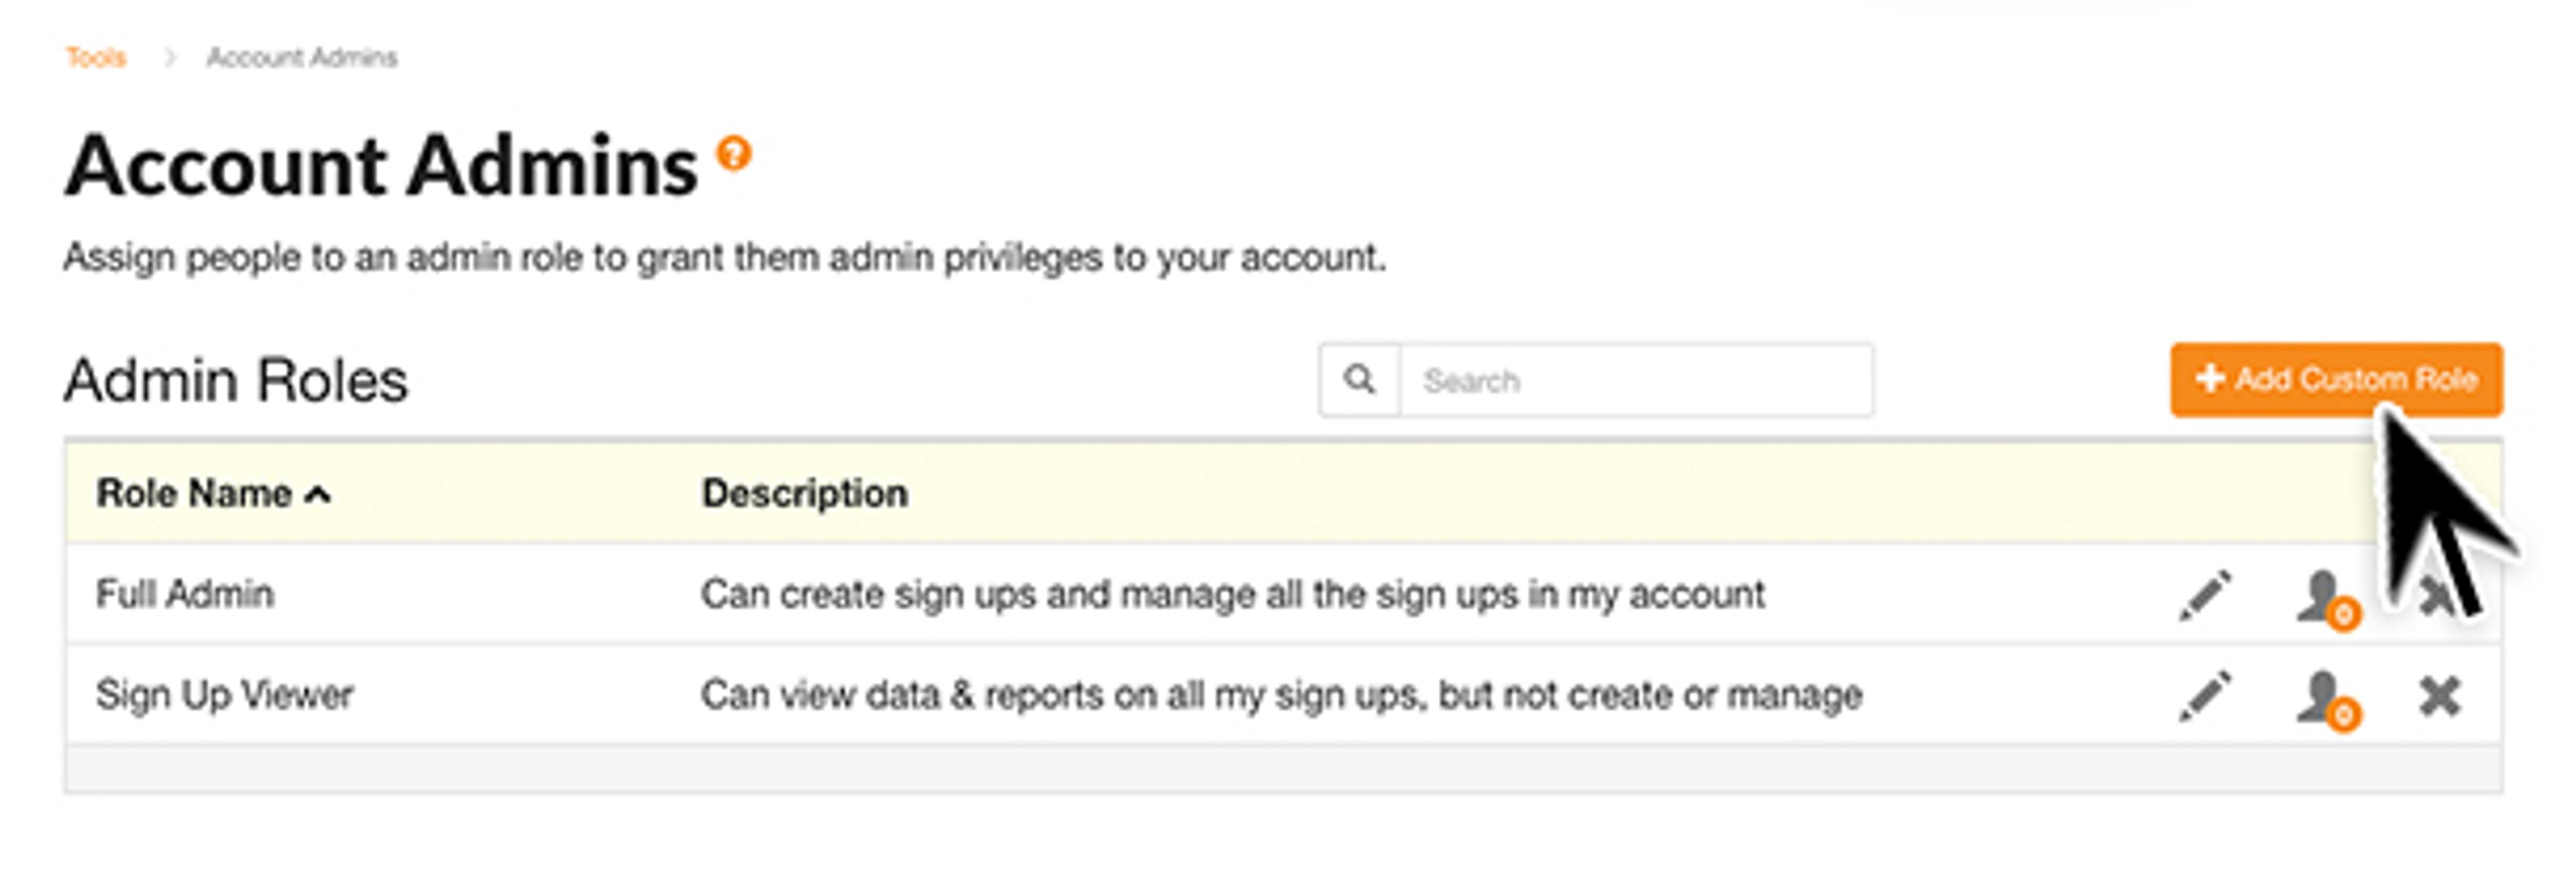The height and width of the screenshot is (878, 2576).
Task: Click the Sign Up Viewer description text
Action: pyautogui.click(x=1281, y=694)
